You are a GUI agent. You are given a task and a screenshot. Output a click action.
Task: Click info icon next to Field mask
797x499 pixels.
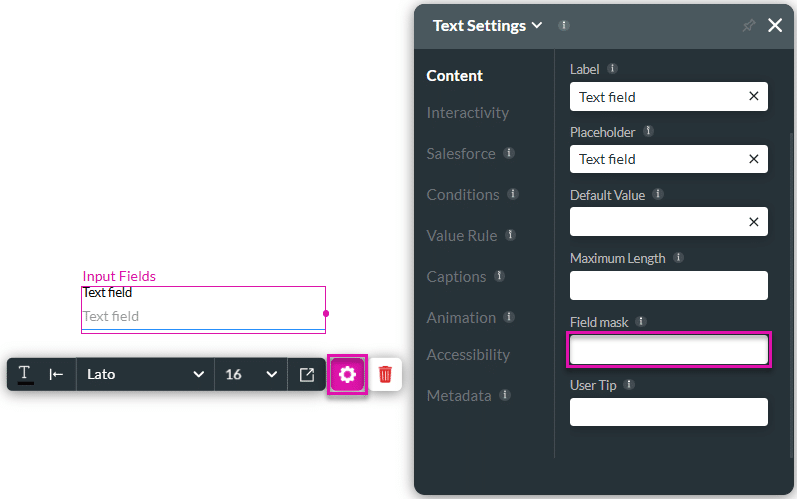(x=641, y=322)
